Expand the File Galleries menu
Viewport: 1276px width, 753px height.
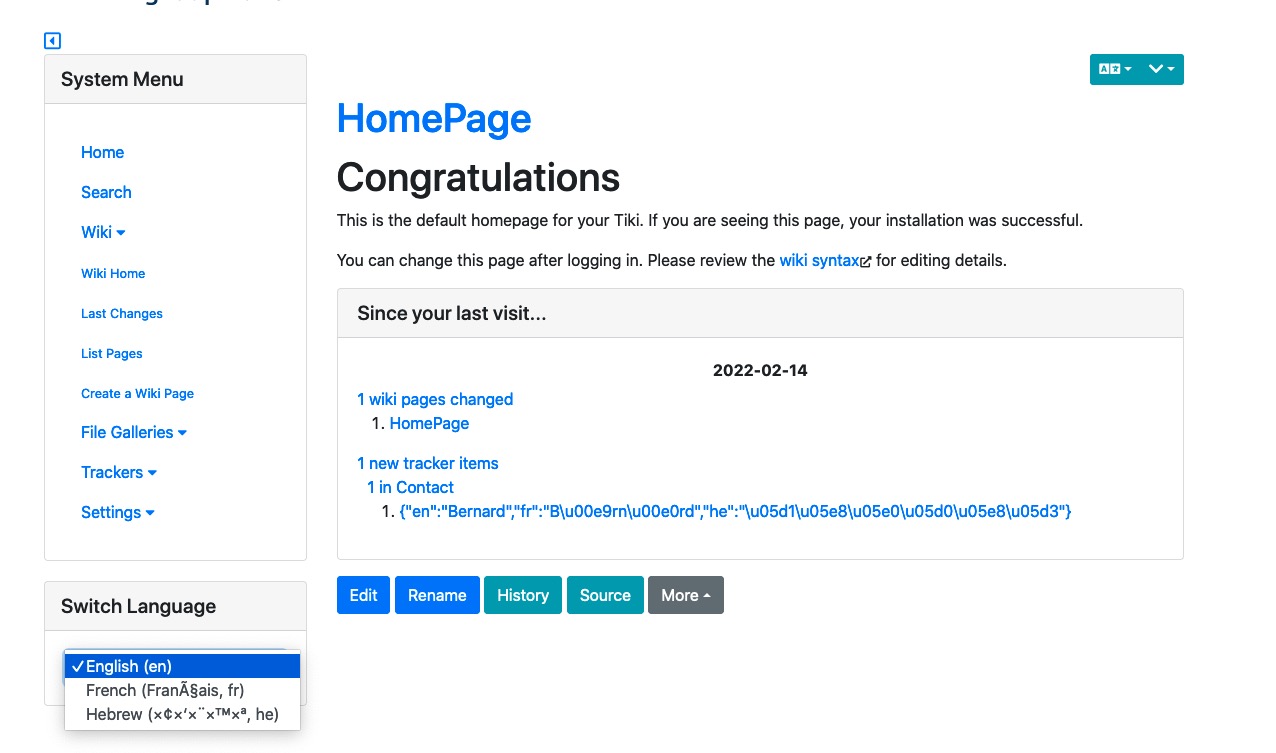(x=134, y=432)
